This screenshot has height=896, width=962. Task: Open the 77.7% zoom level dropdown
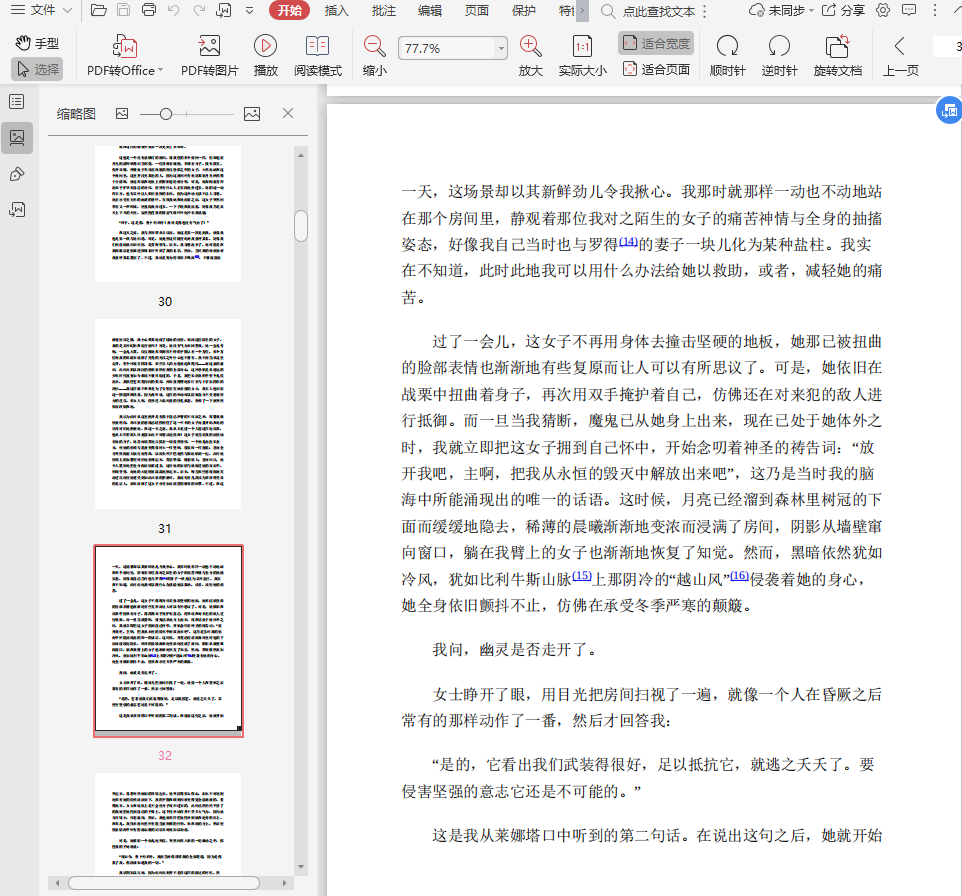501,49
